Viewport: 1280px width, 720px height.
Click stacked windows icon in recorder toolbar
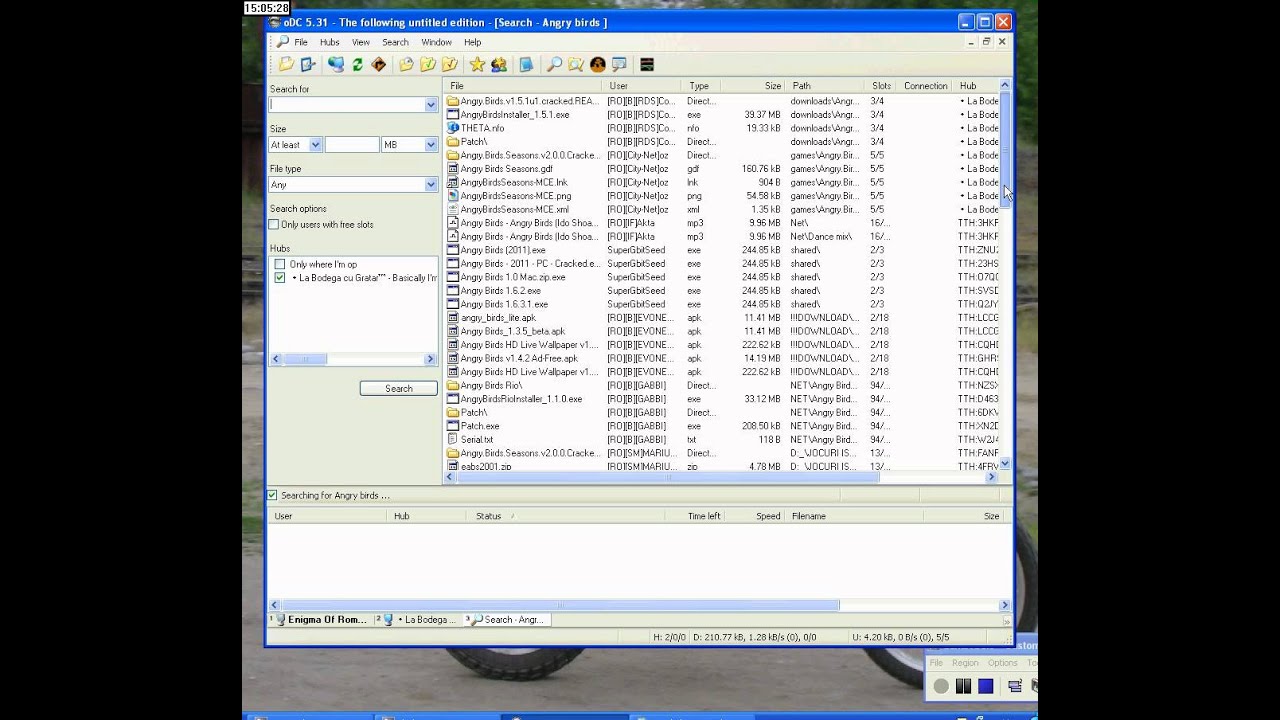[x=1015, y=686]
